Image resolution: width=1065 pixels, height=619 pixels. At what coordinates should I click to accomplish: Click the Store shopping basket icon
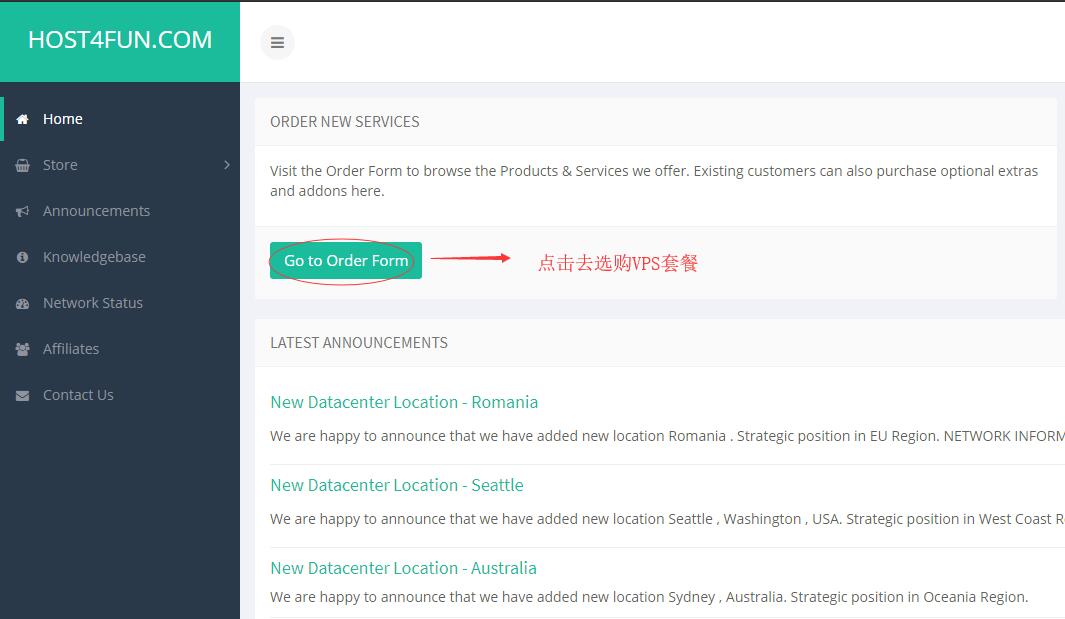21,164
